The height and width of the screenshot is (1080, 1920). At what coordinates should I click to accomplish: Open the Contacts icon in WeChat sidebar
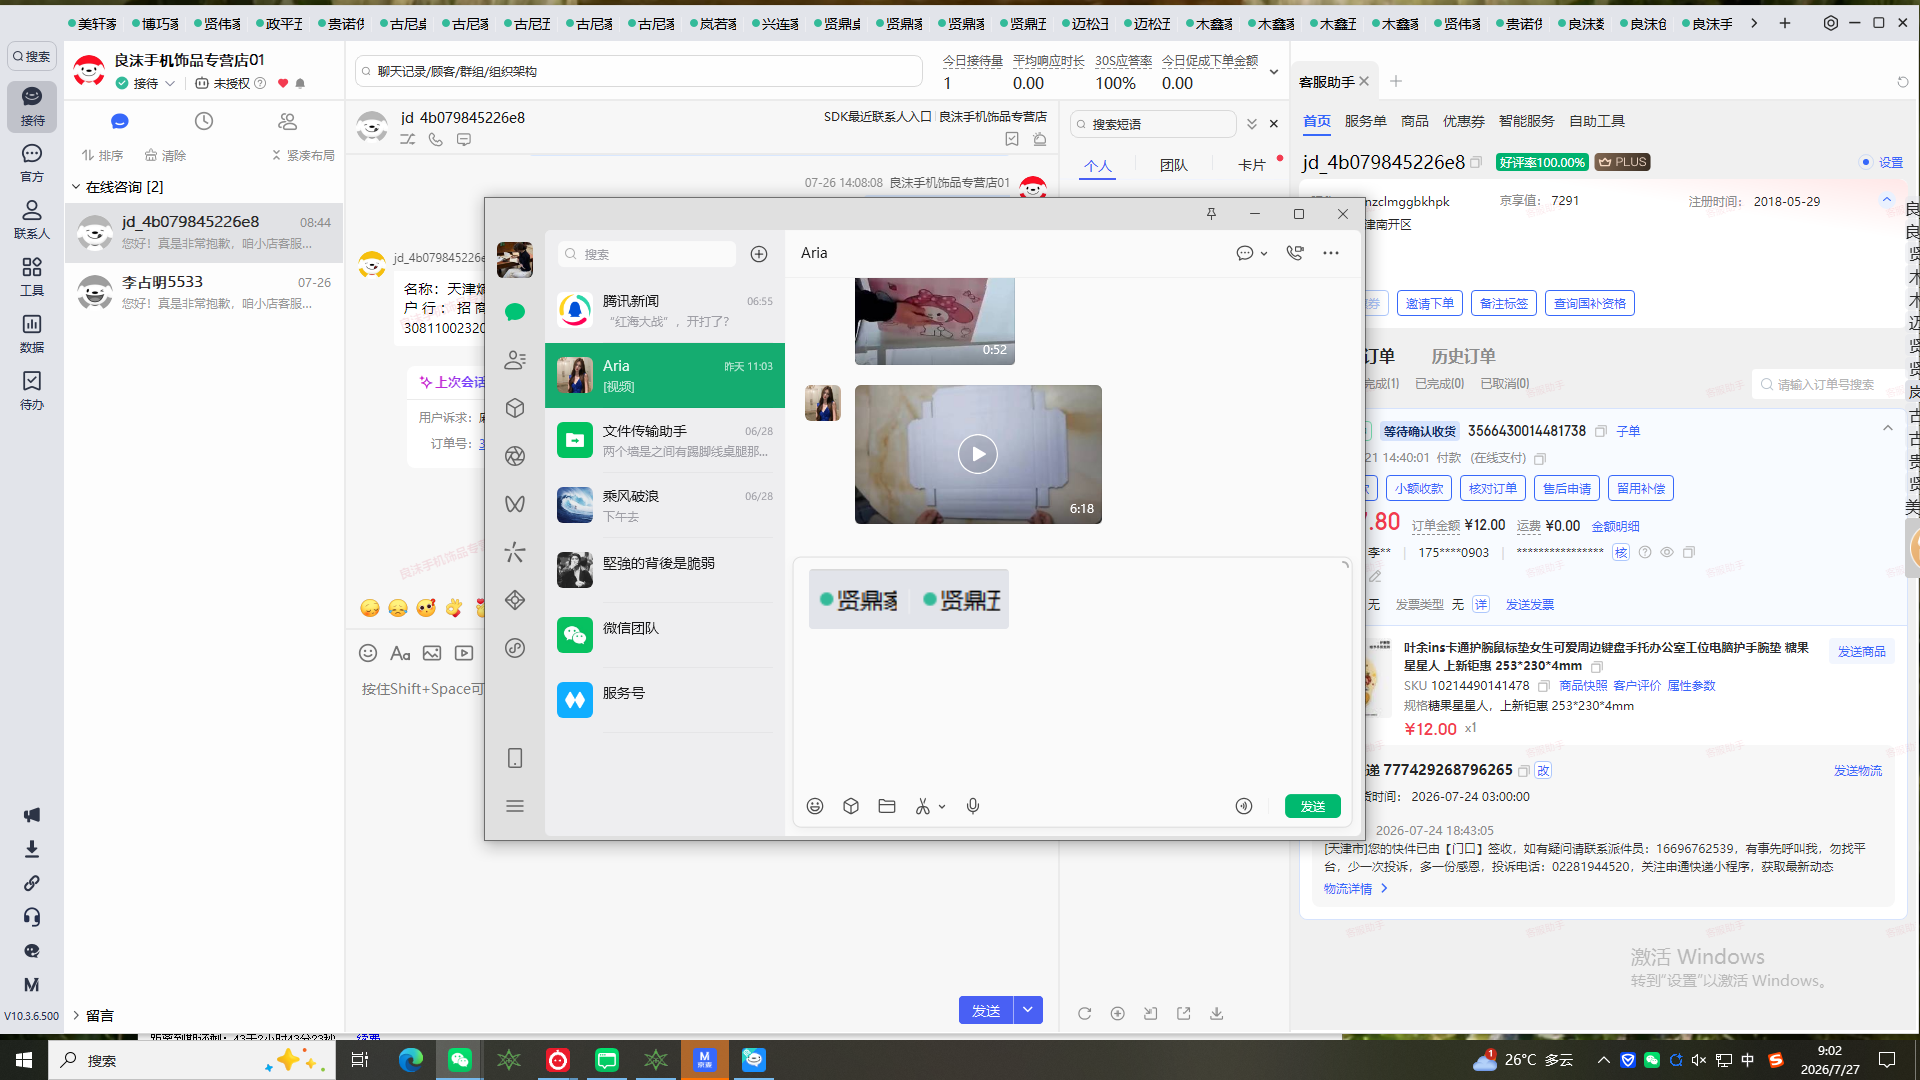(x=515, y=360)
